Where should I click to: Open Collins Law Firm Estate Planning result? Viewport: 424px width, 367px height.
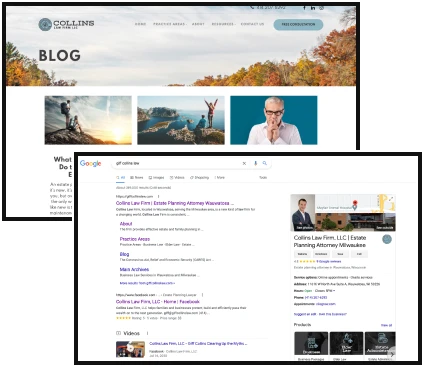[175, 203]
